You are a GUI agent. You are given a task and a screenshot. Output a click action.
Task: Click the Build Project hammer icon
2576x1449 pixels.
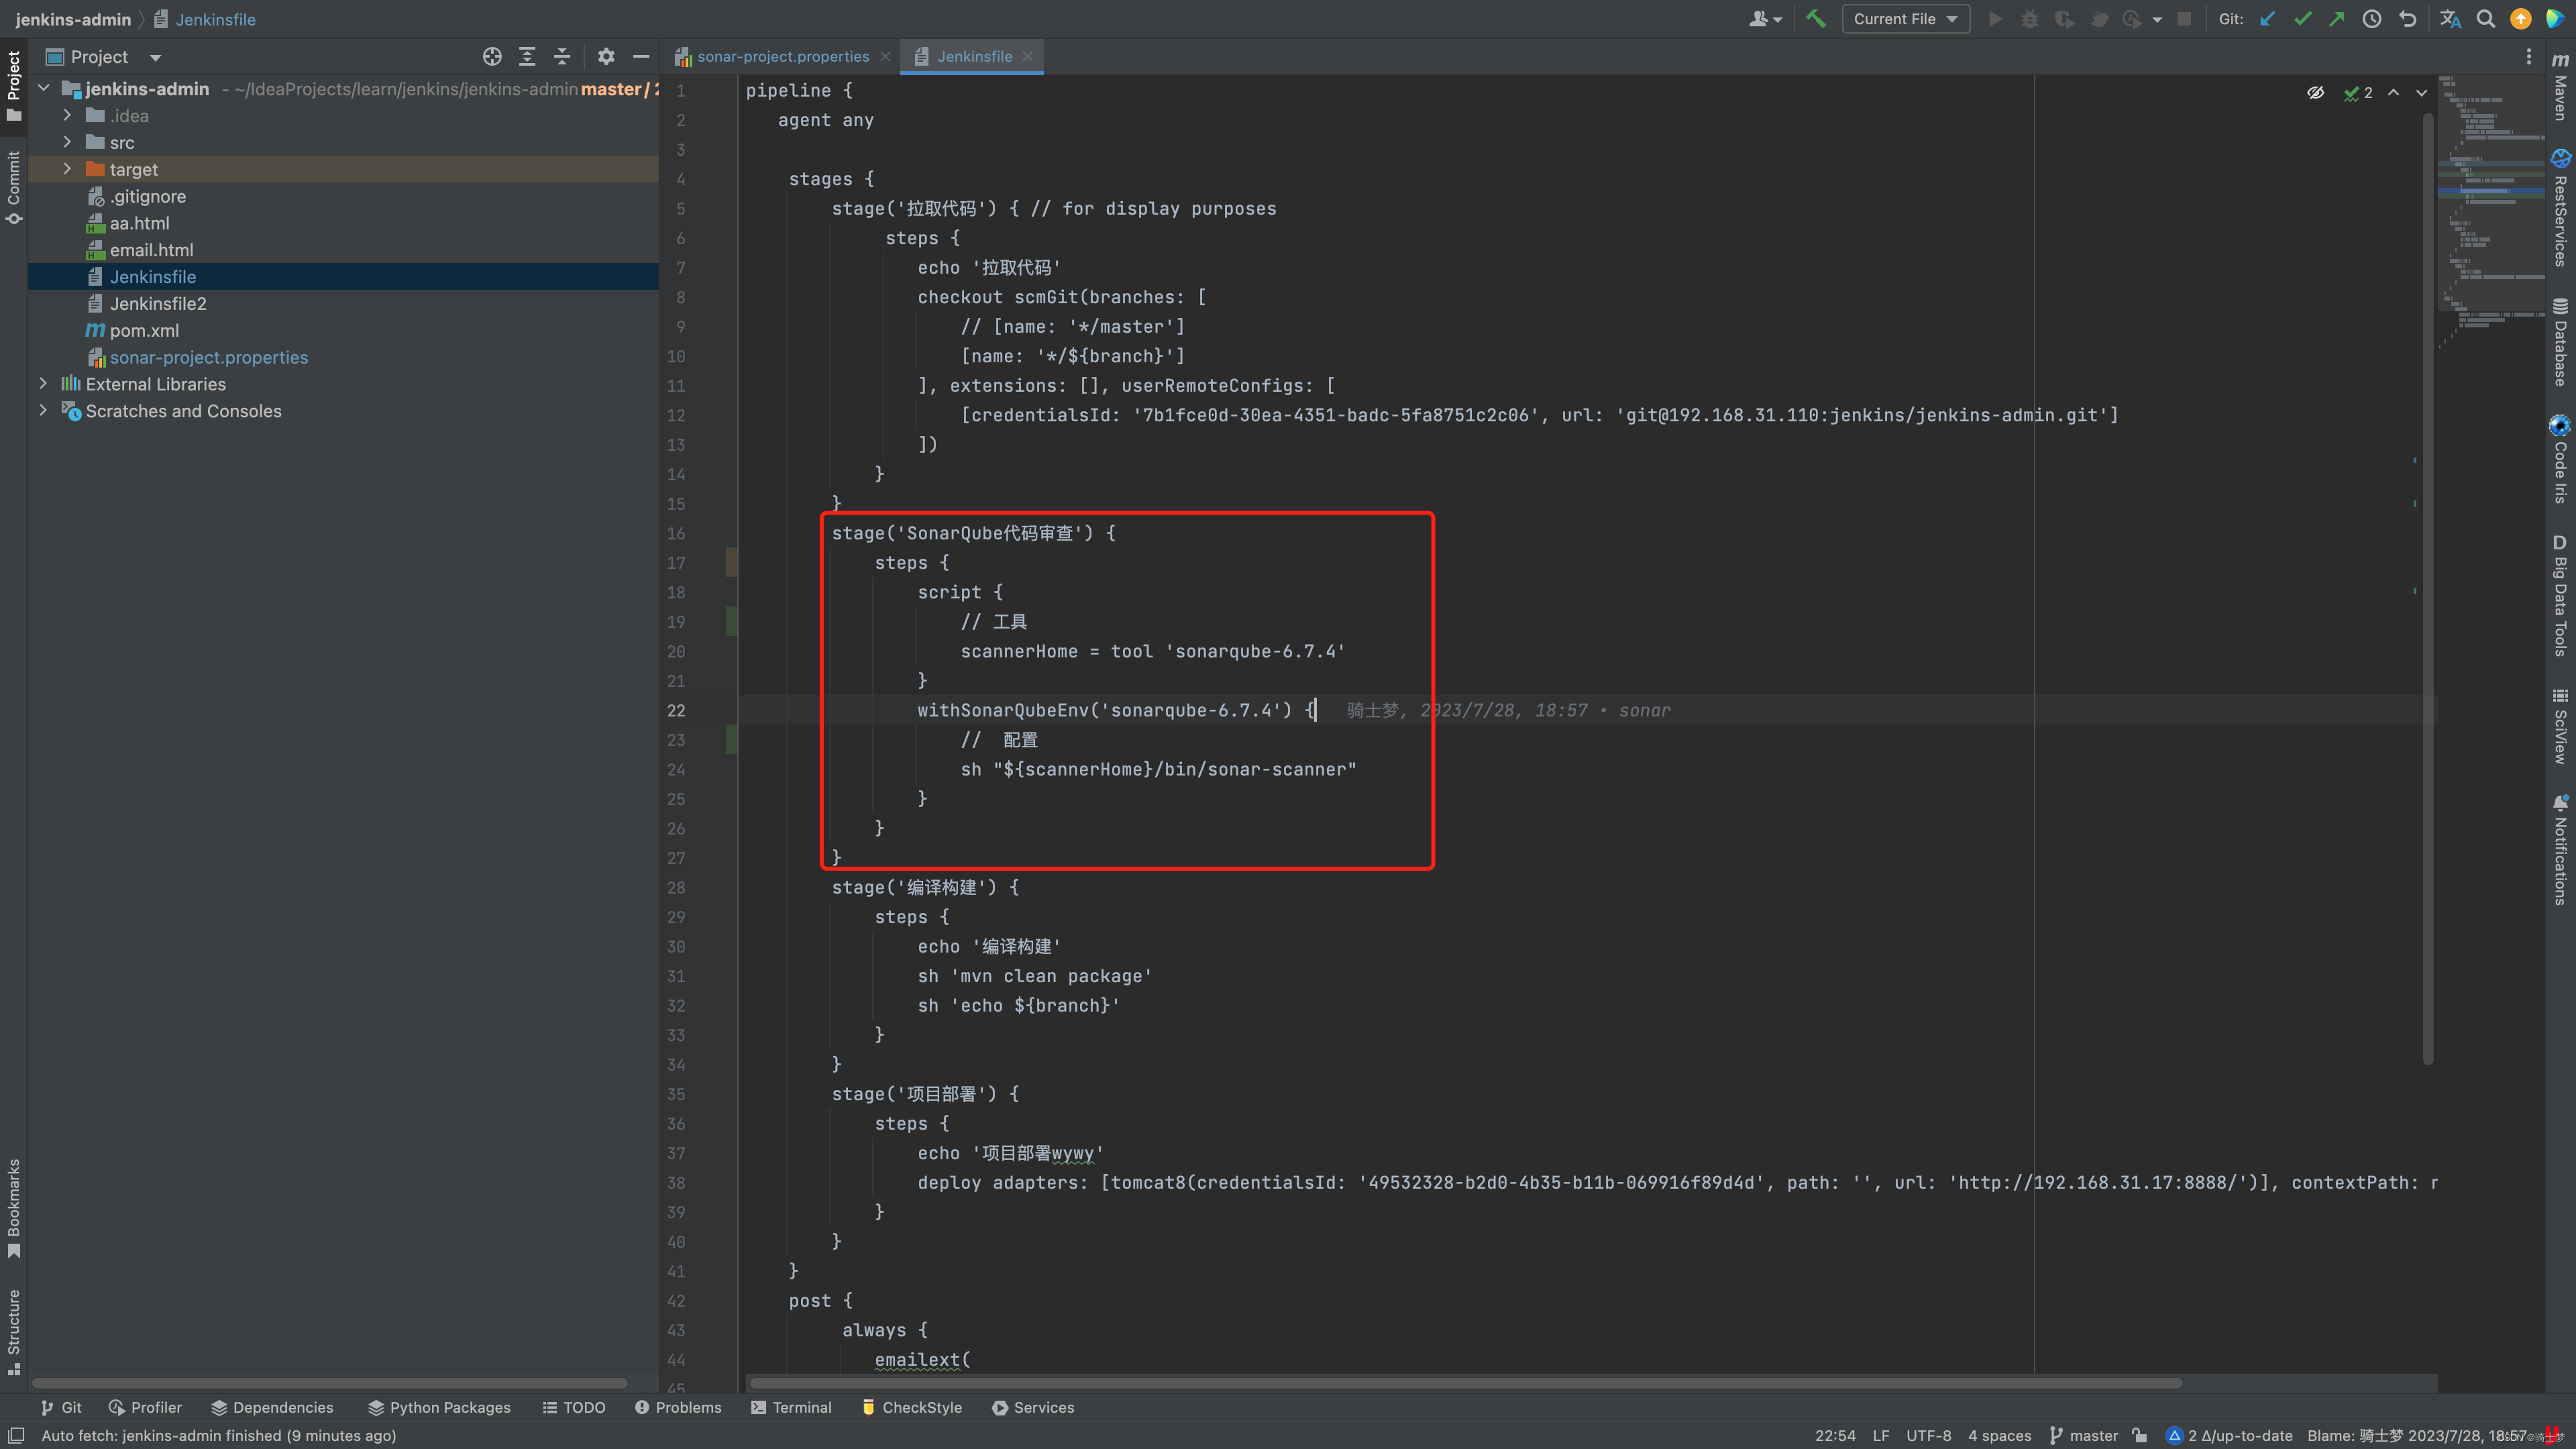tap(1816, 19)
